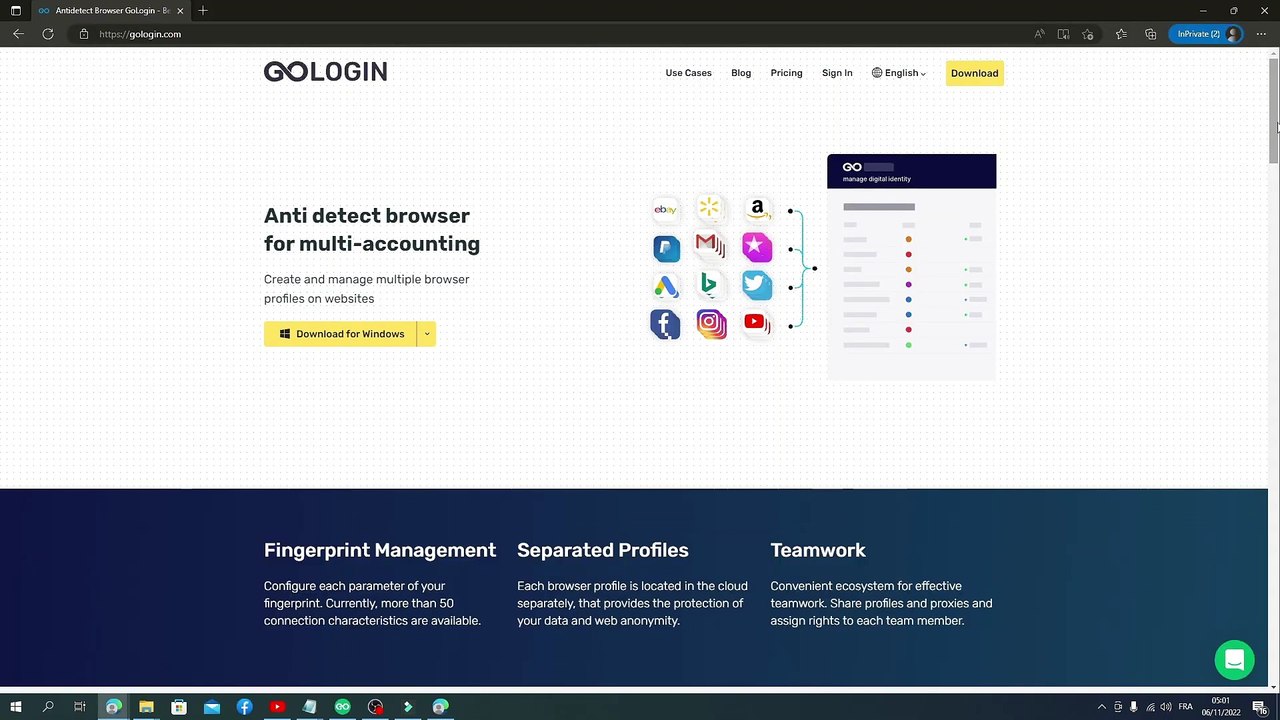
Task: Click the Facebook icon in the app grid
Action: [x=665, y=324]
